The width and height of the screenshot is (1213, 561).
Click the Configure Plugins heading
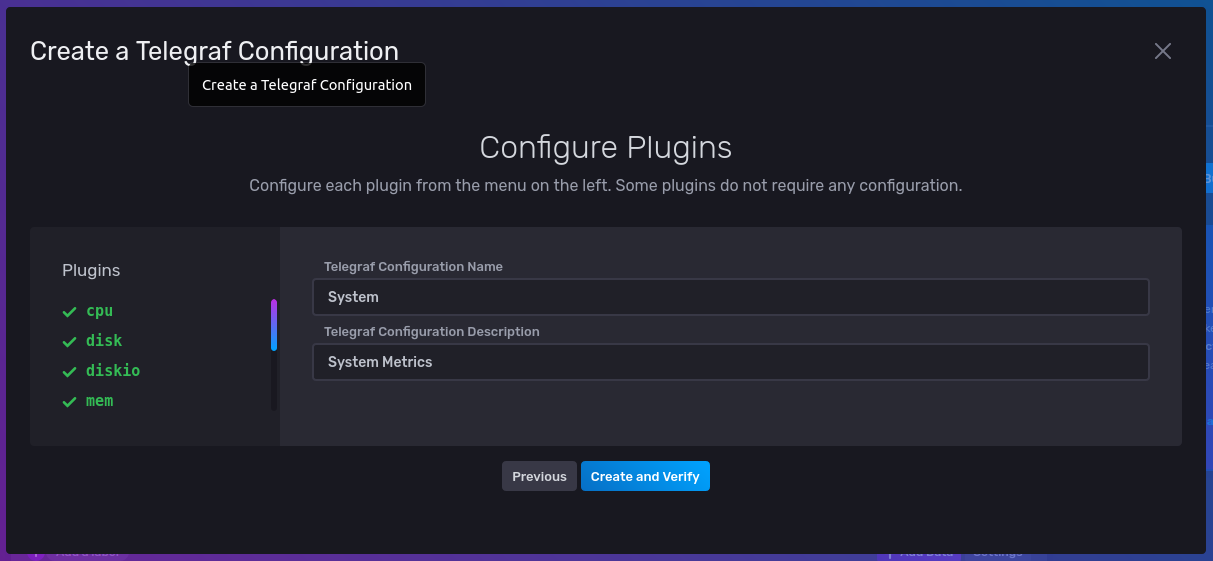pyautogui.click(x=605, y=148)
